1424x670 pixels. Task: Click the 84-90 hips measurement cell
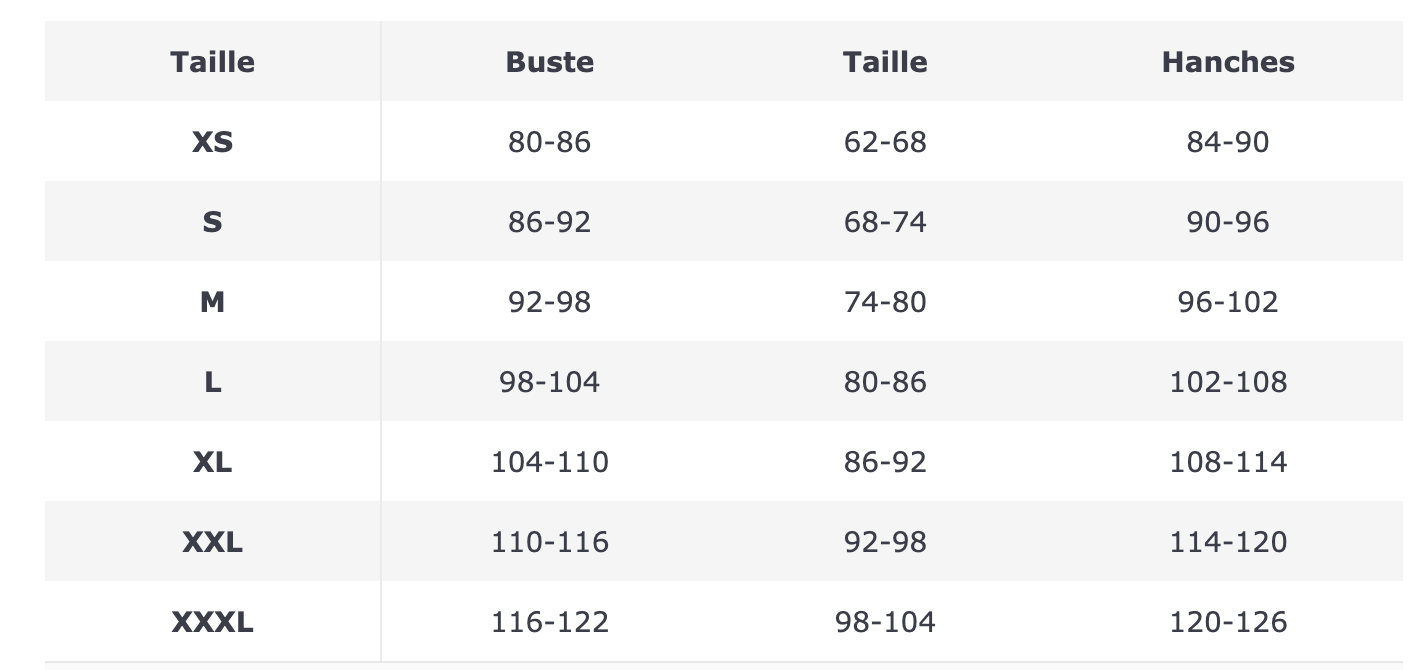click(x=1227, y=142)
